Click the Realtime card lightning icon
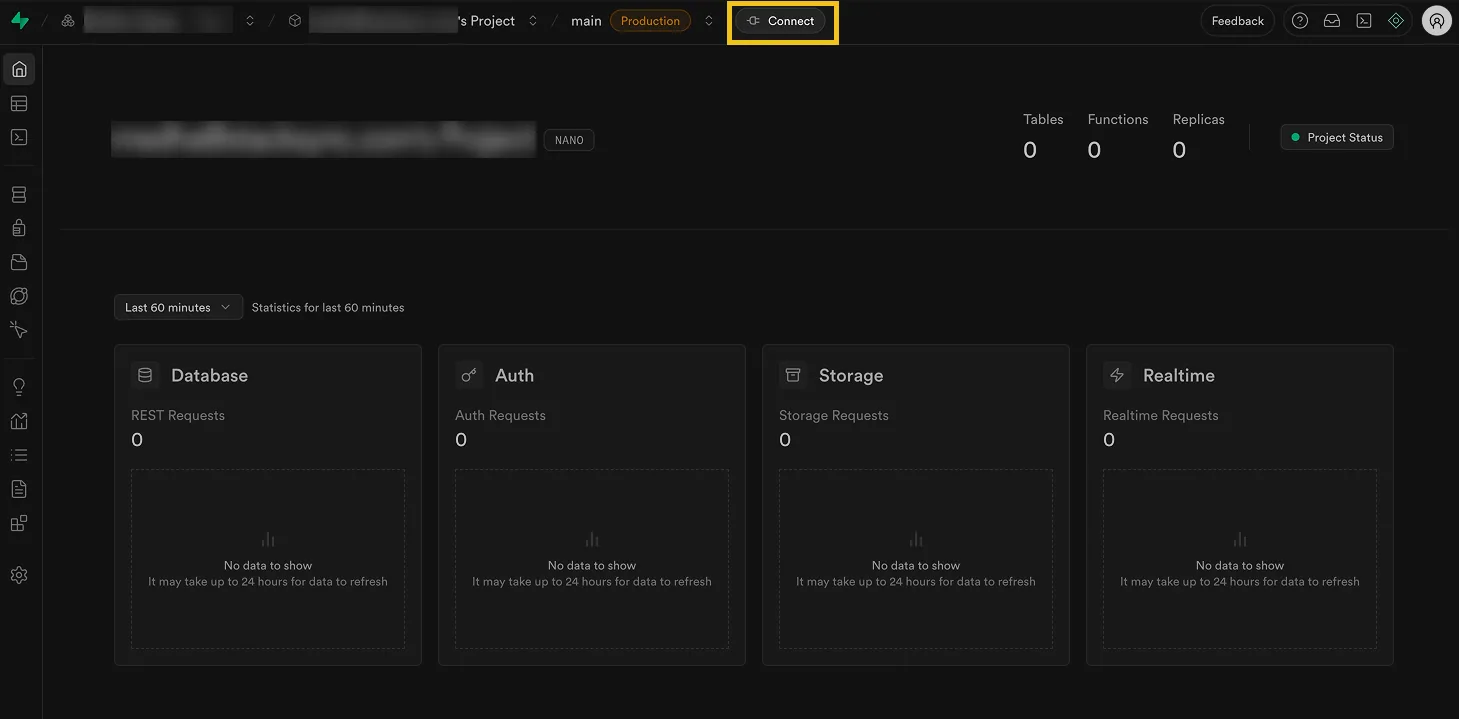The height and width of the screenshot is (719, 1459). 1117,375
